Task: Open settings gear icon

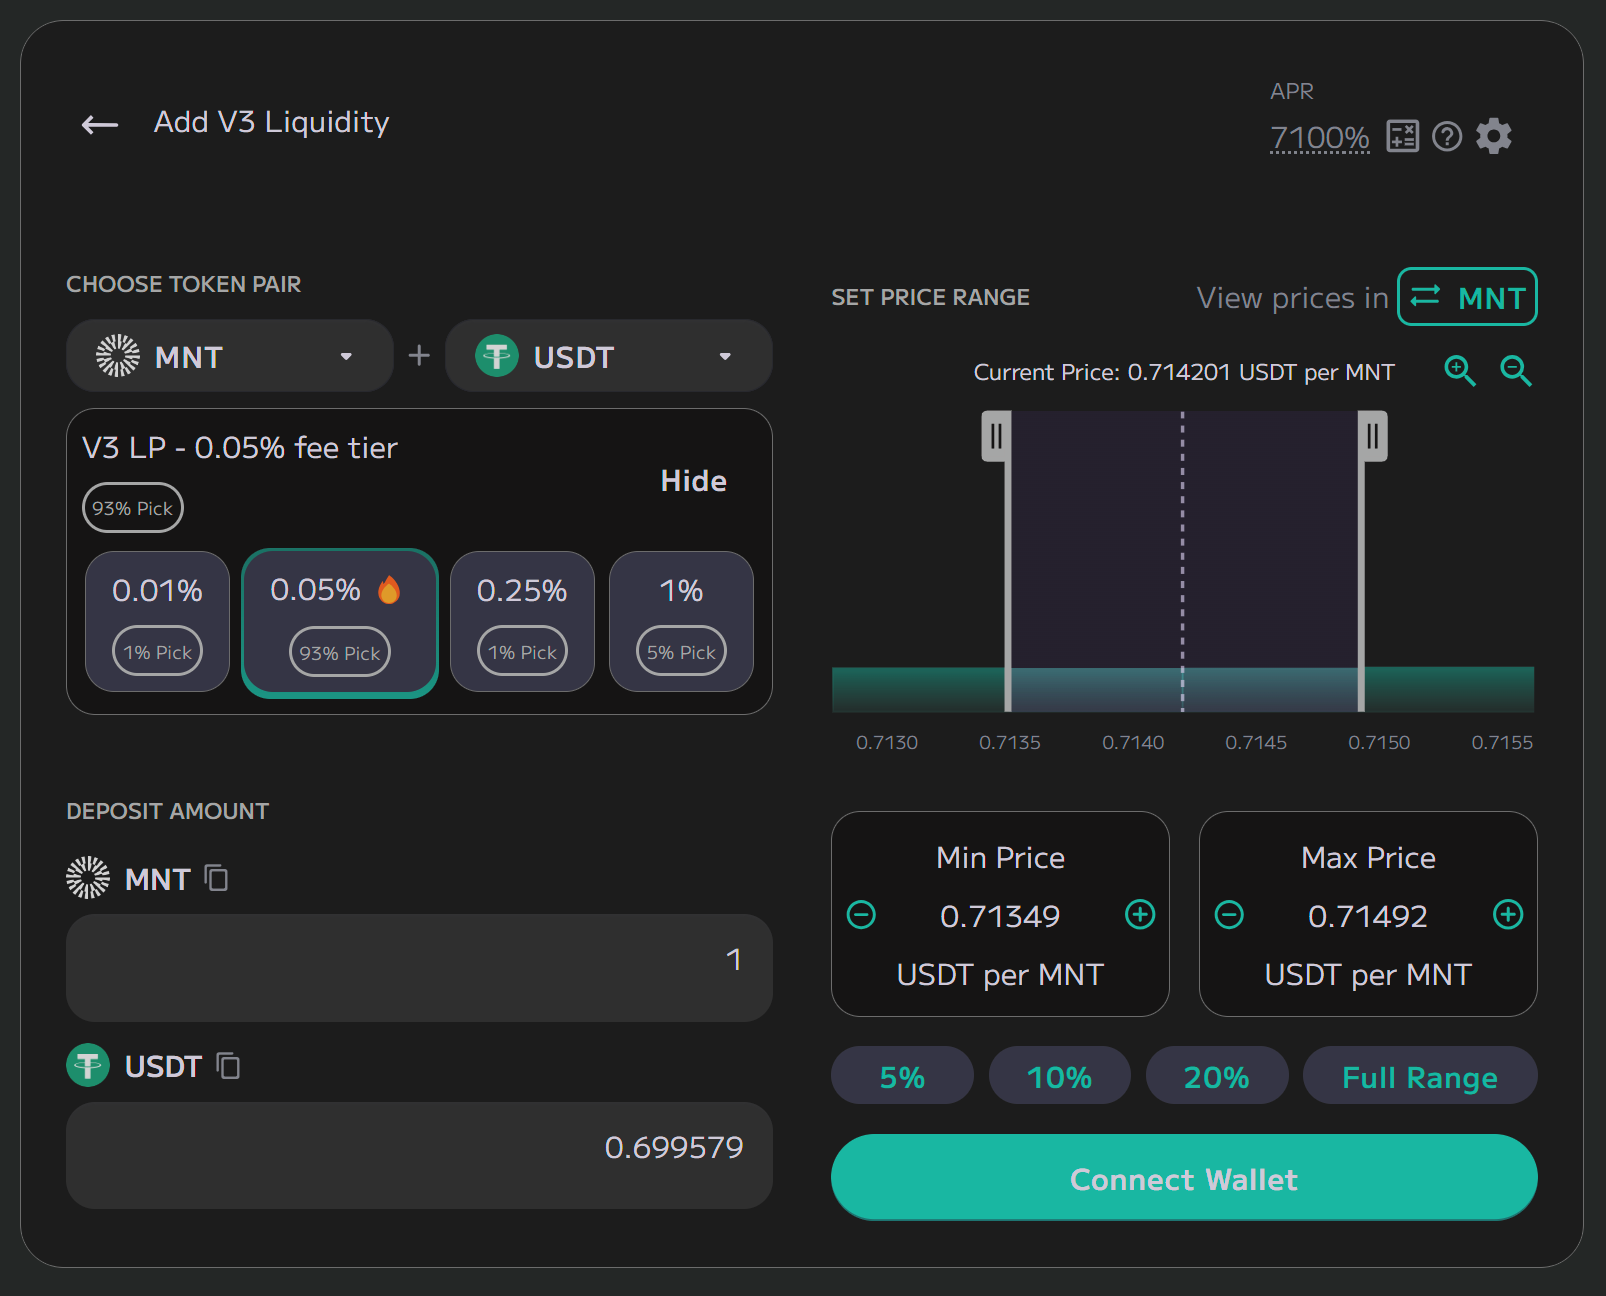Action: (1494, 136)
